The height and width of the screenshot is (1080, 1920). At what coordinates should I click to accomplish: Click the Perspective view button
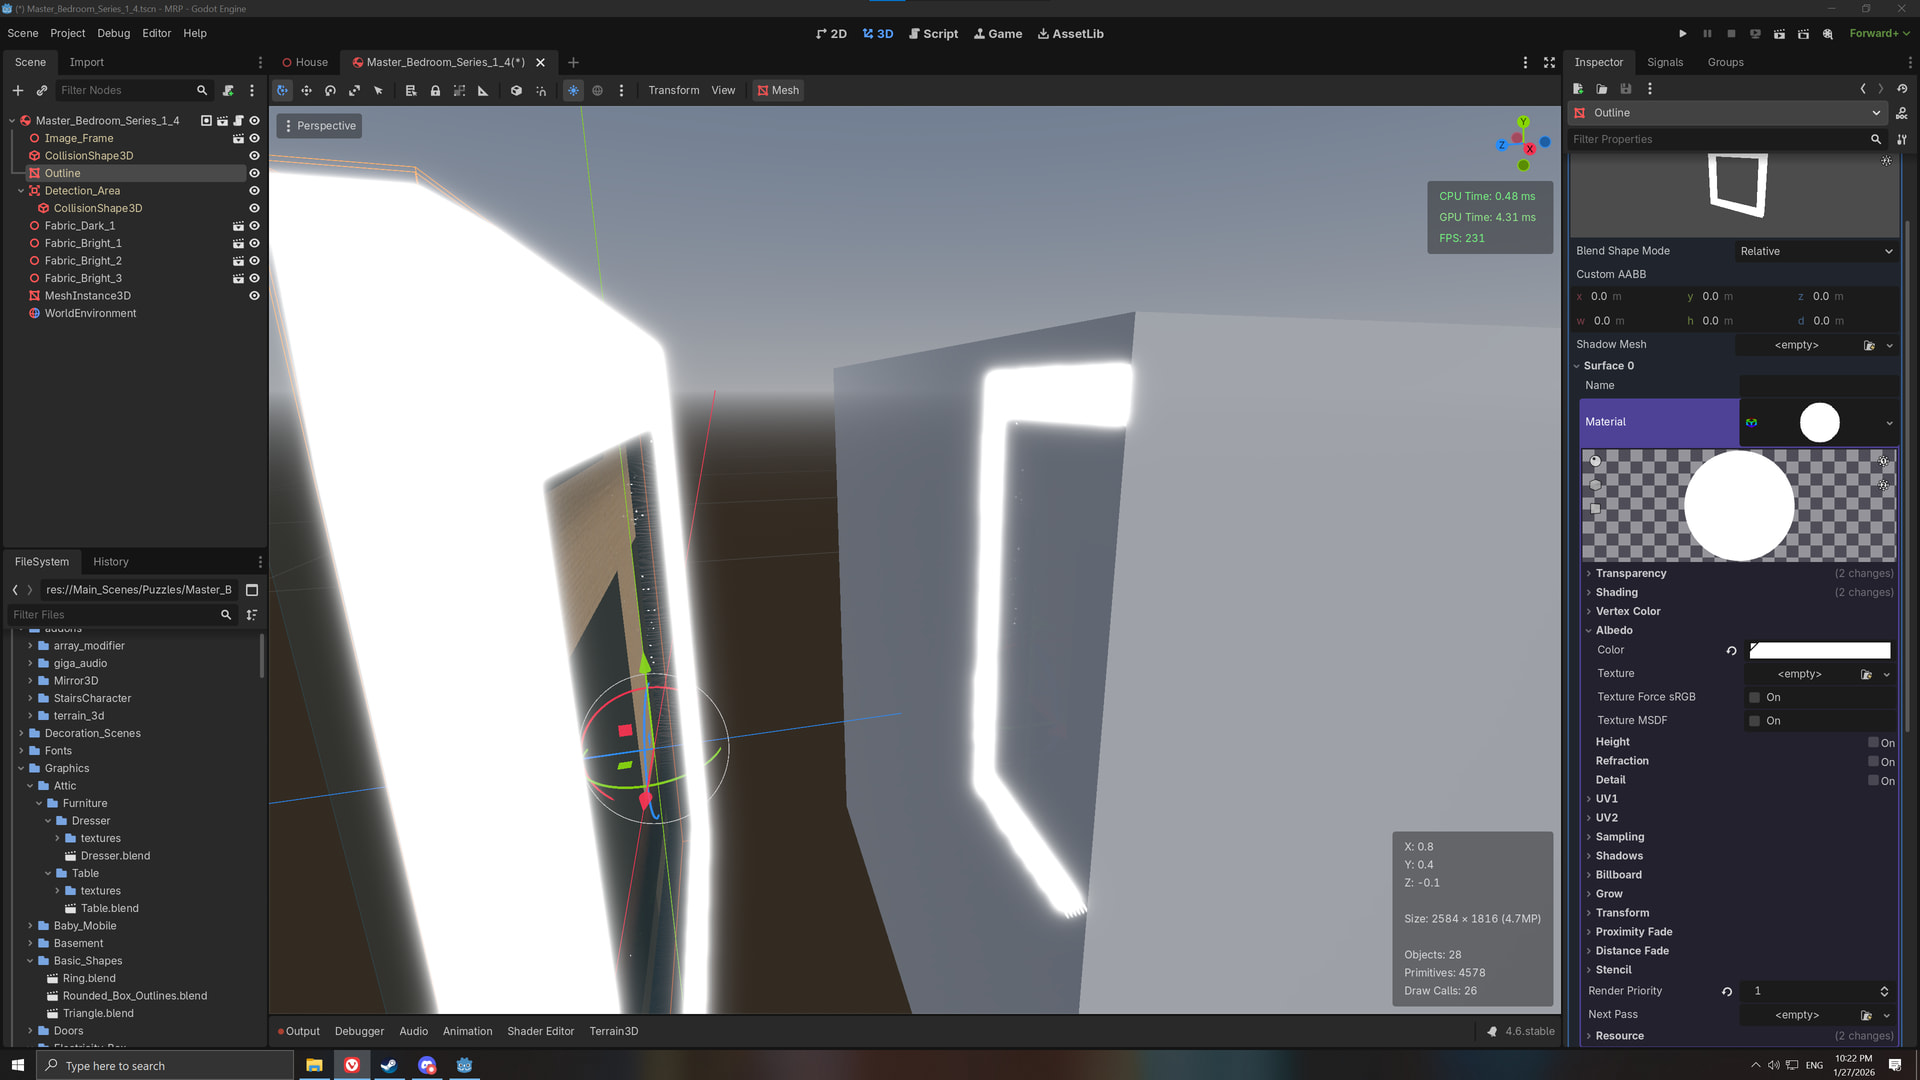click(319, 126)
